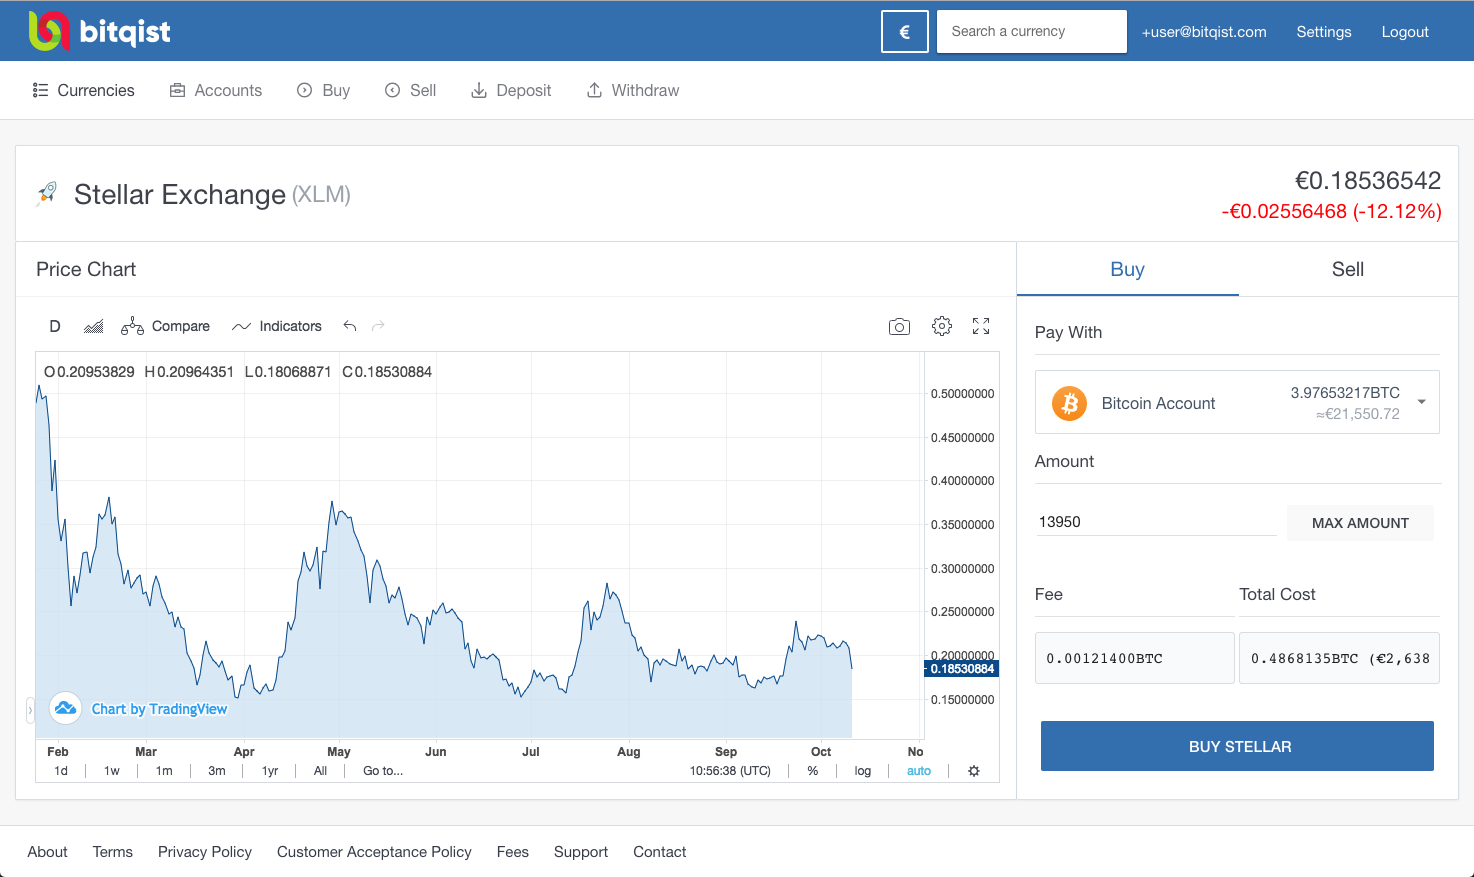
Task: Open the Contact footer link
Action: [x=660, y=852]
